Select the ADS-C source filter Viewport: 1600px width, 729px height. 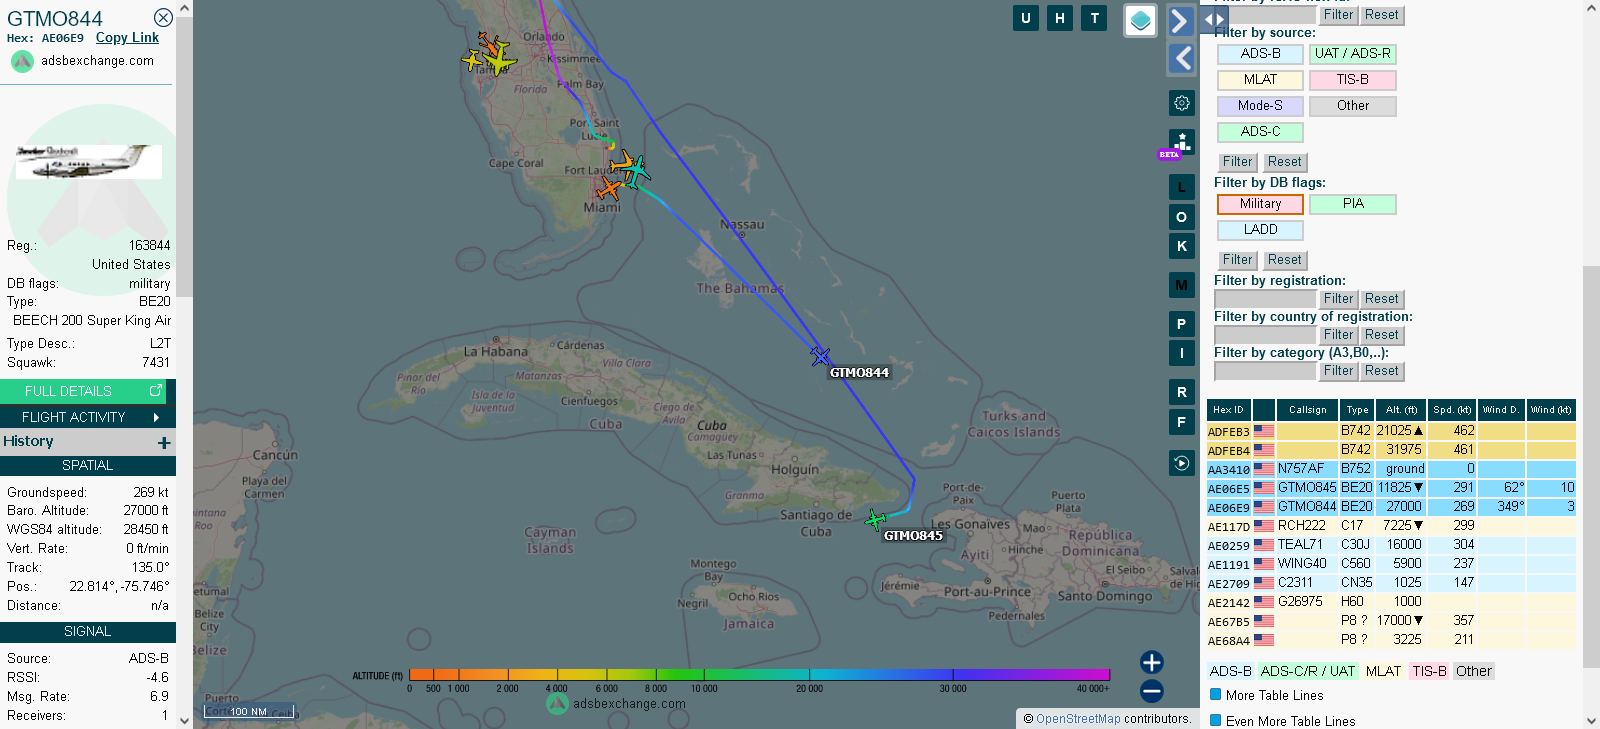pyautogui.click(x=1260, y=132)
